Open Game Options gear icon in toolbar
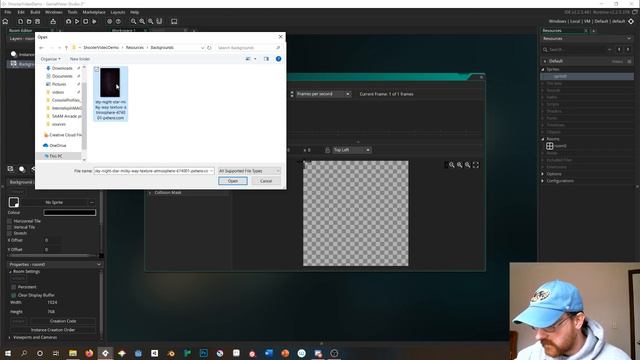This screenshot has width=640, height=360. pos(109,21)
